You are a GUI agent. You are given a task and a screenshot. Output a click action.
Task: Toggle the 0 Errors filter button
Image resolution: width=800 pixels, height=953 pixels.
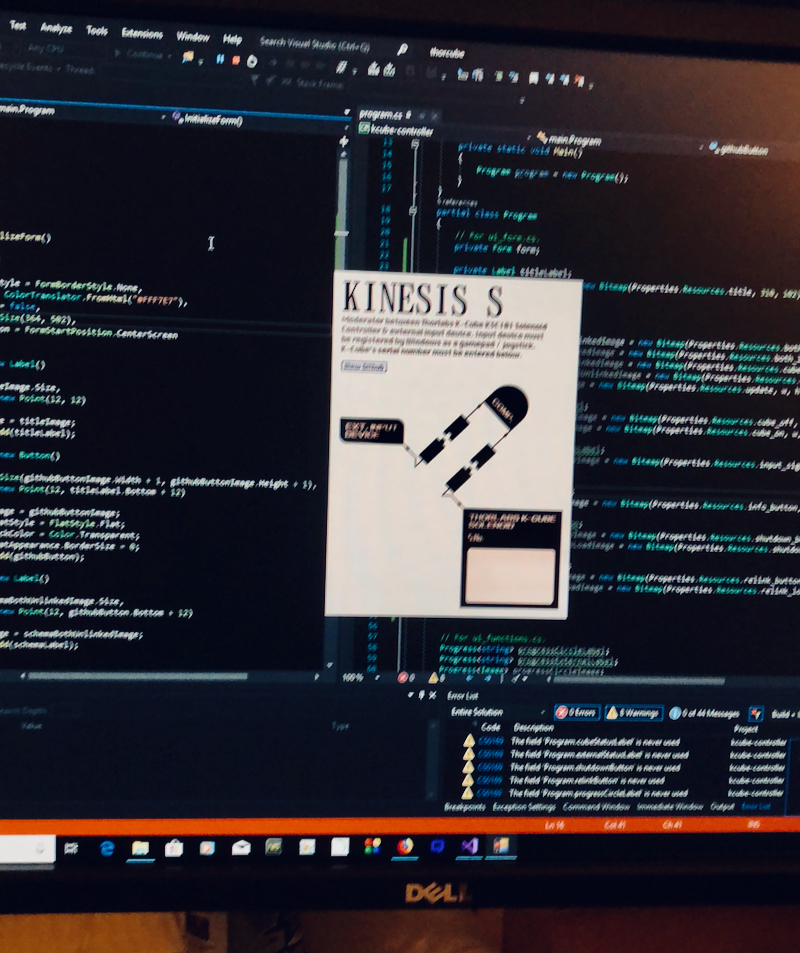tap(576, 712)
